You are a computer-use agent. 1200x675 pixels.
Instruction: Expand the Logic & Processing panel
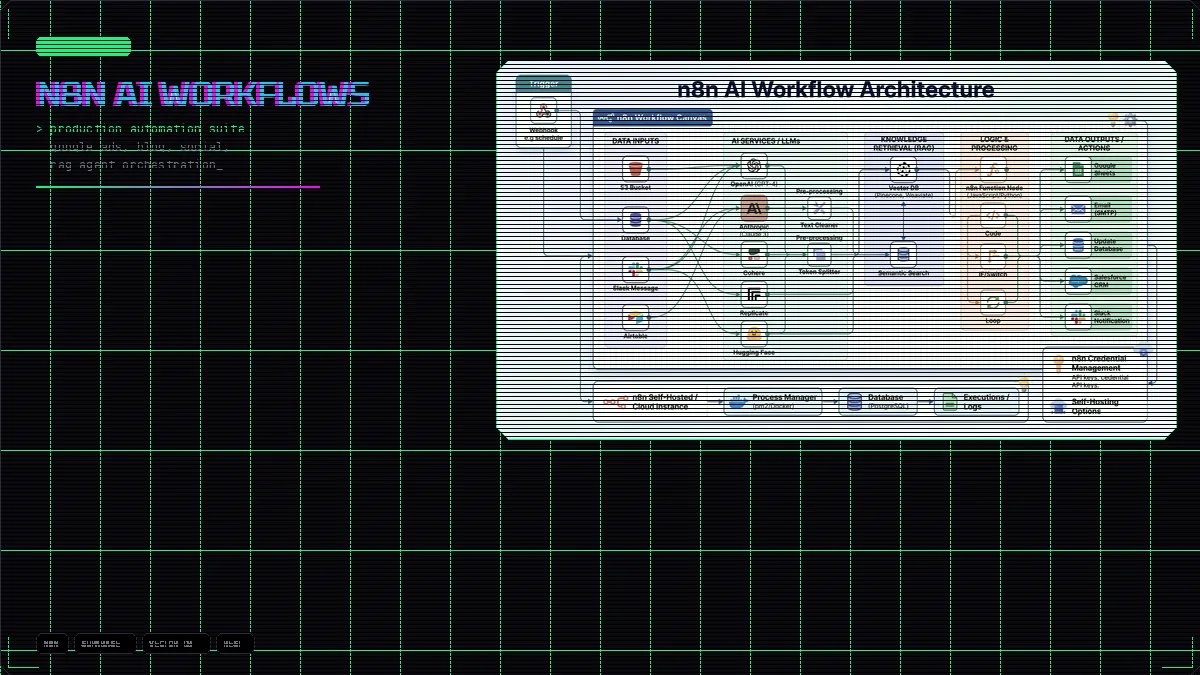[993, 144]
